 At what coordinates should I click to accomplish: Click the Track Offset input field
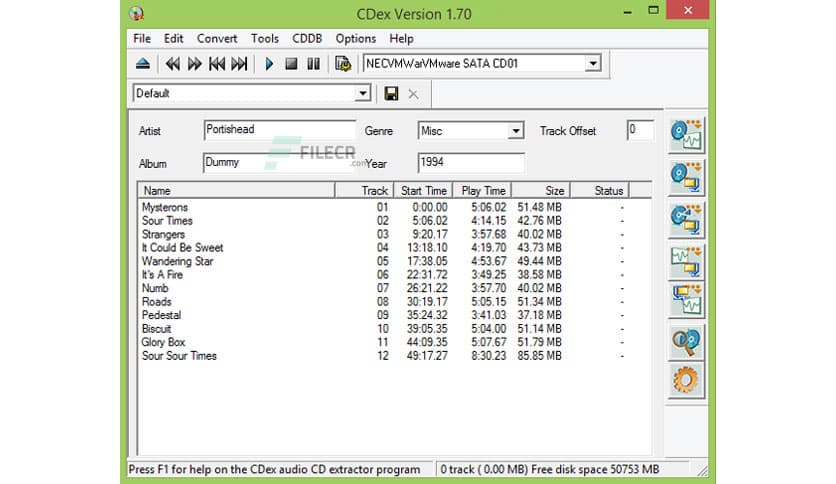click(640, 130)
